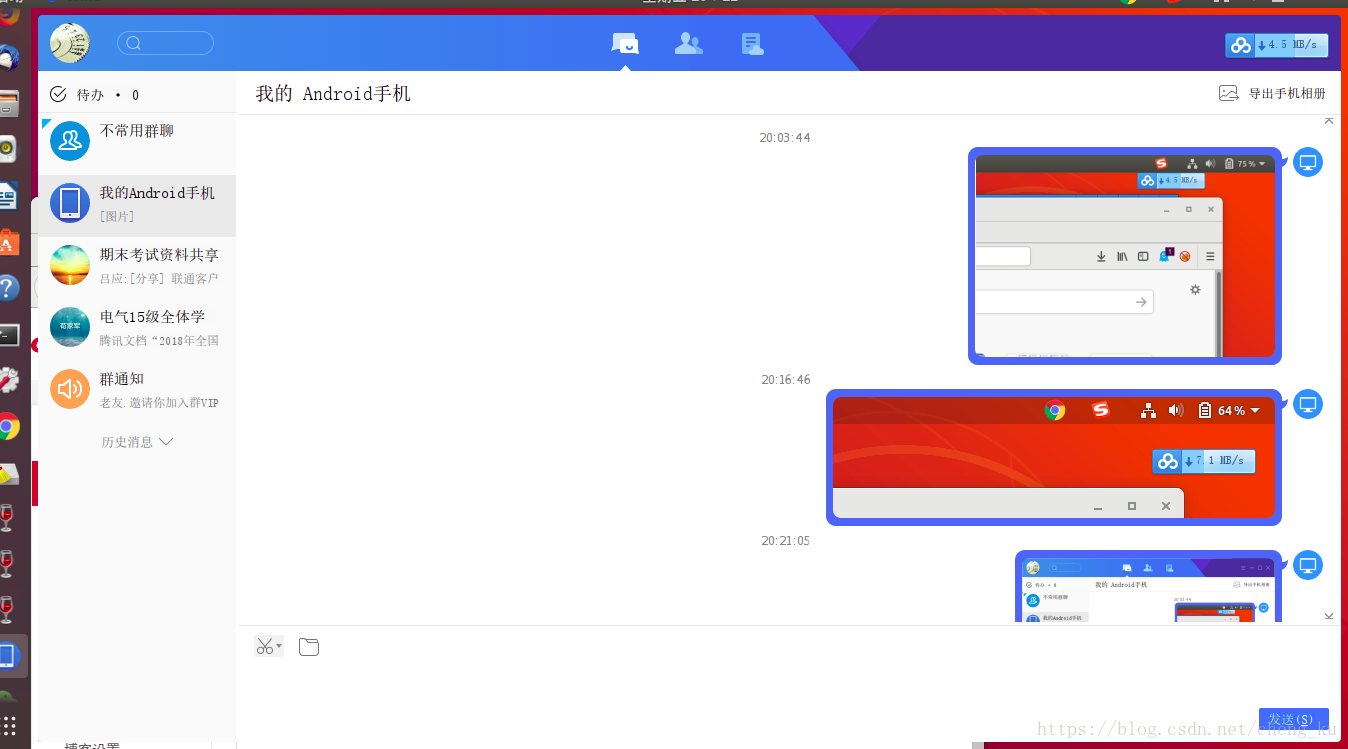The height and width of the screenshot is (749, 1348).
Task: Open LibreOffice Writer in the dock
Action: [8, 195]
